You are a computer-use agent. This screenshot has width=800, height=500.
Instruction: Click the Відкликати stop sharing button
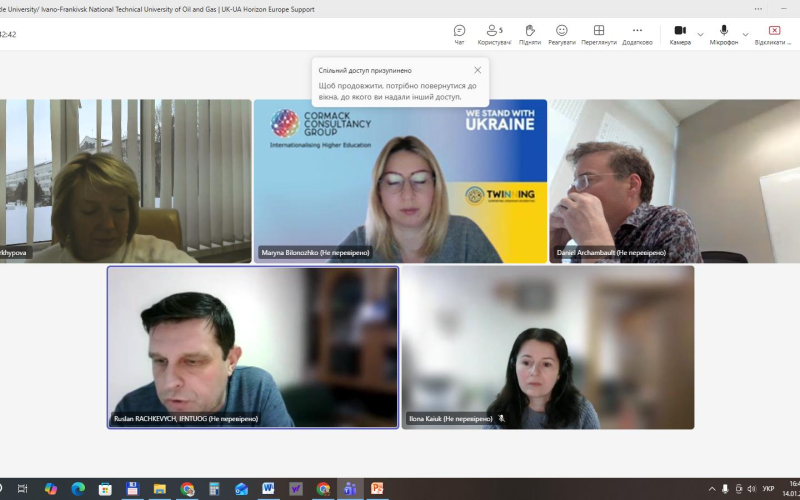click(774, 34)
